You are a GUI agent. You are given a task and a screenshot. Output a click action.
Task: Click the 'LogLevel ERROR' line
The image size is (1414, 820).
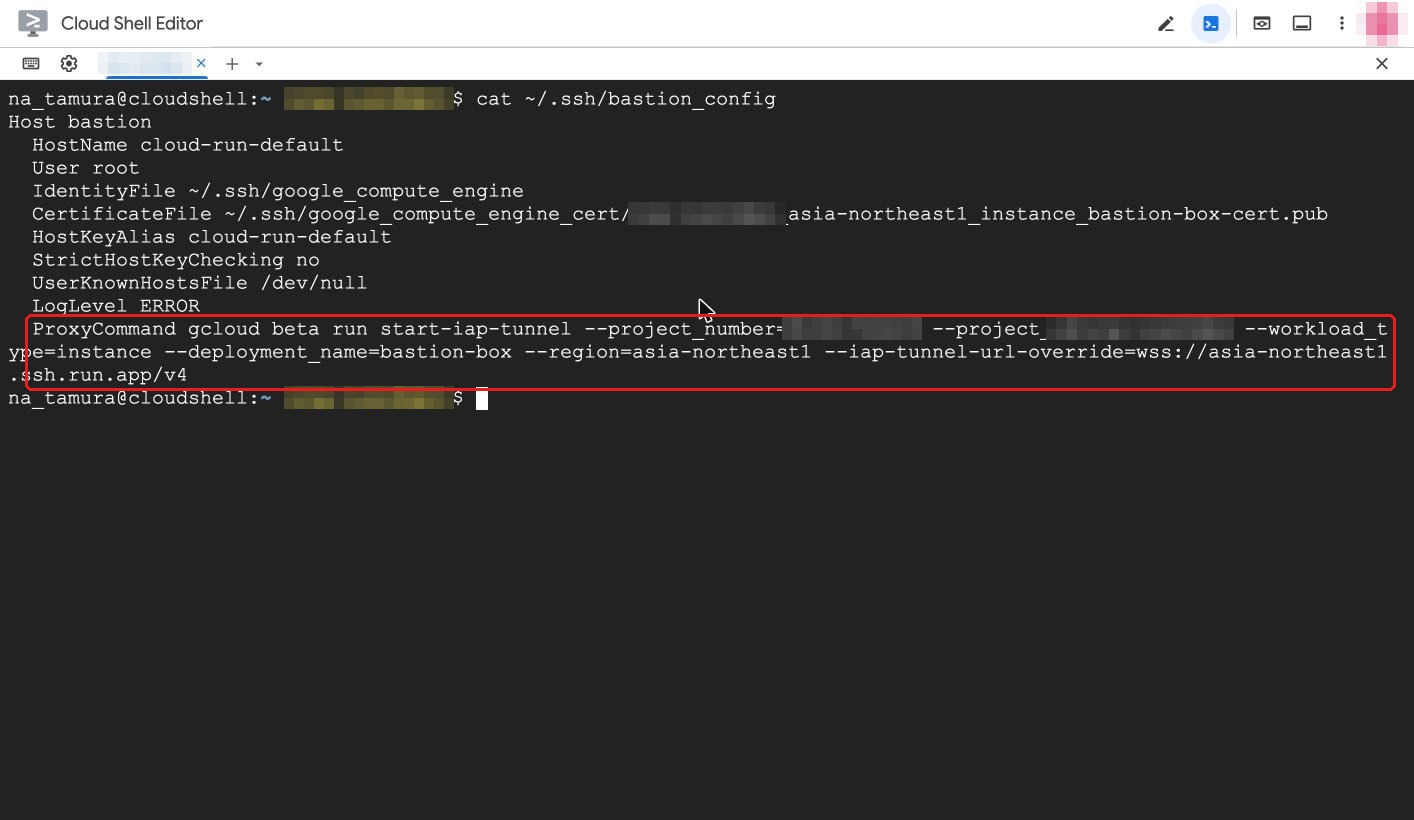tap(116, 306)
